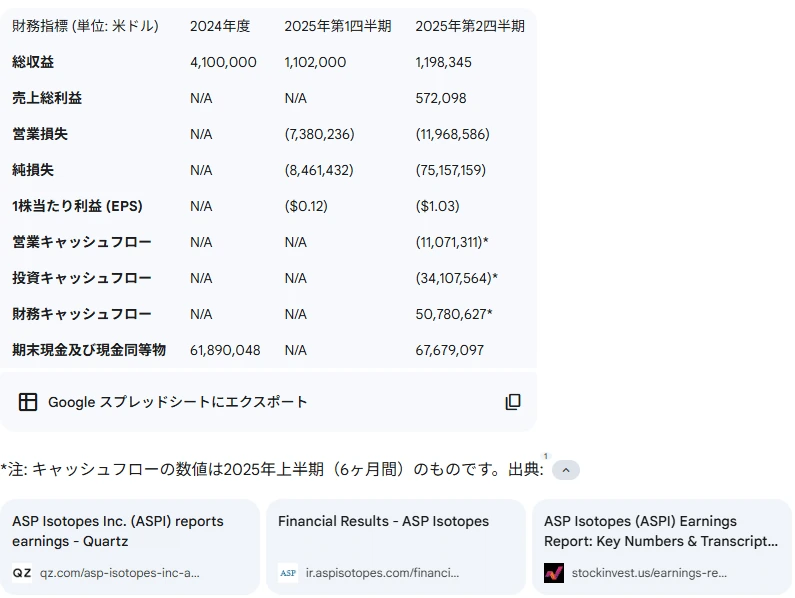Click the 1,102,000 revenue cell
The image size is (795, 598).
315,62
